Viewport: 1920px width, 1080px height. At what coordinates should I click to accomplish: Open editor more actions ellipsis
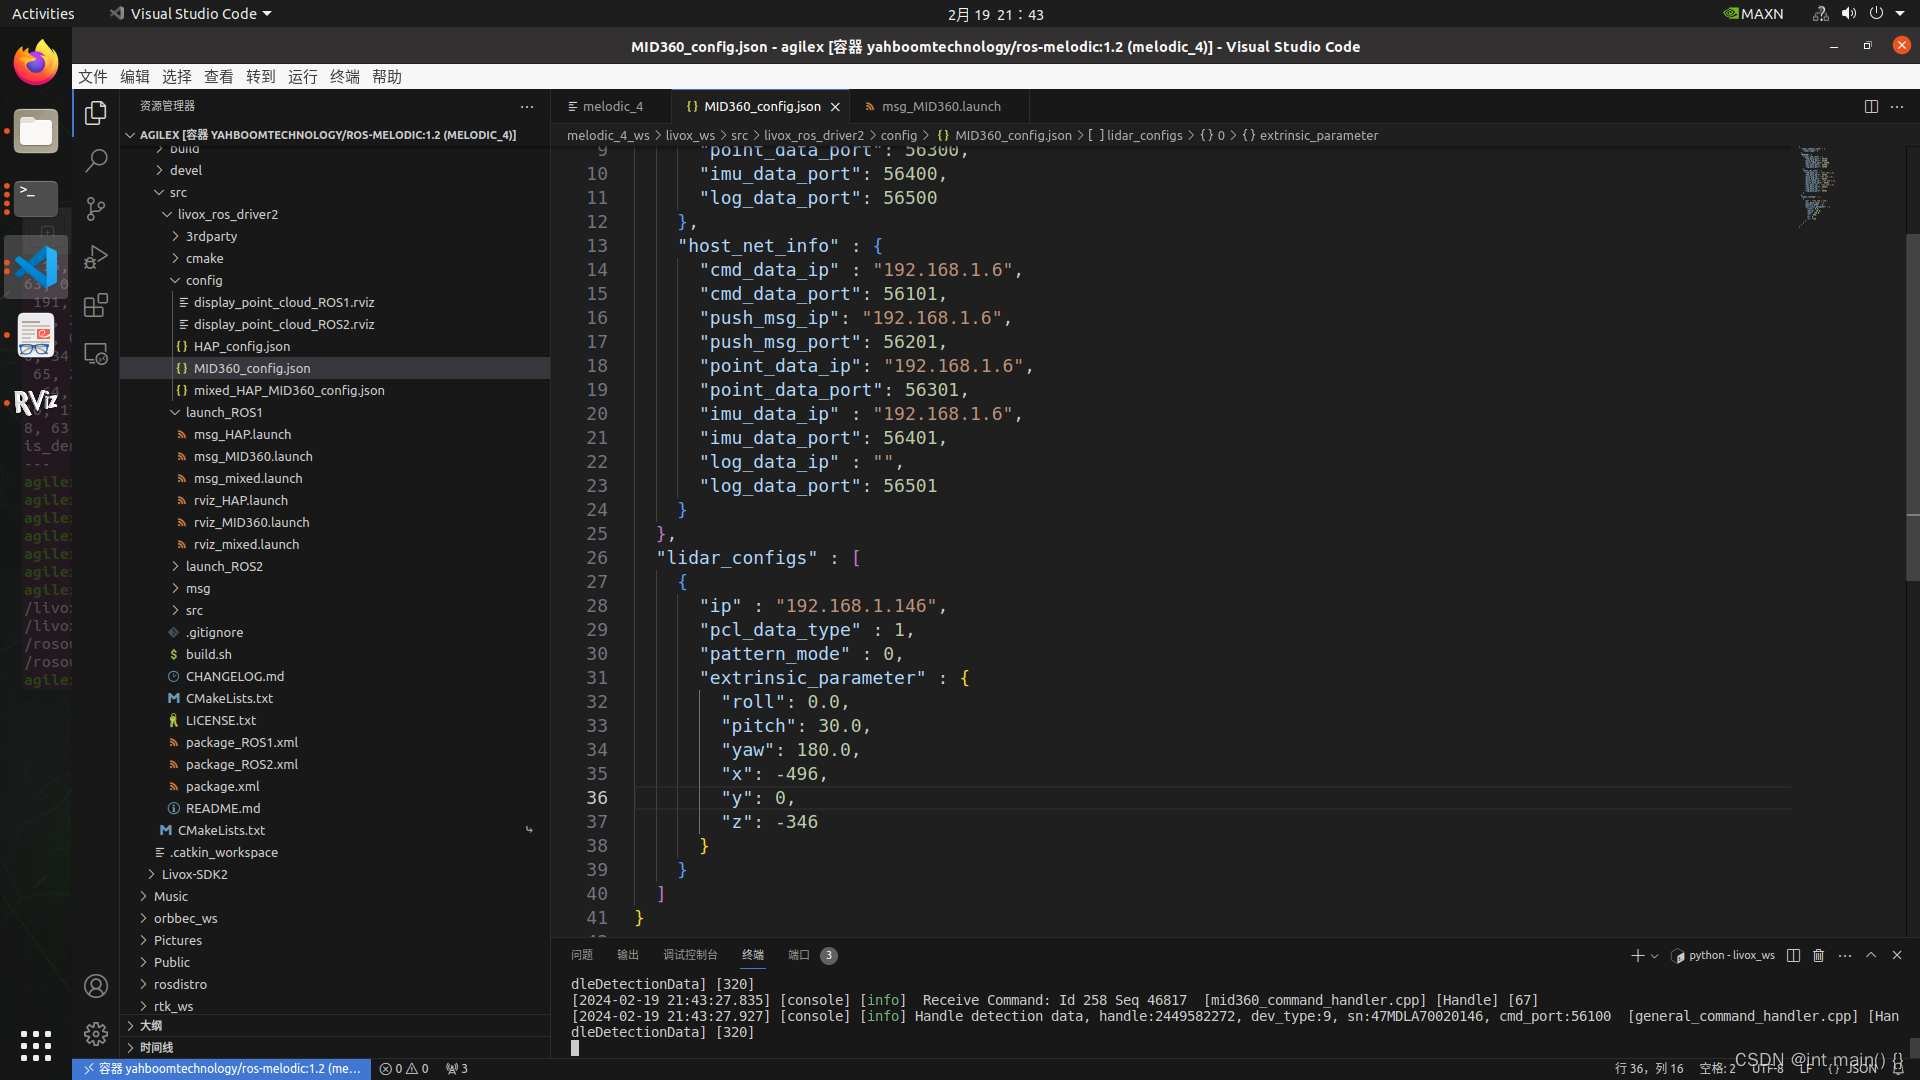1897,106
